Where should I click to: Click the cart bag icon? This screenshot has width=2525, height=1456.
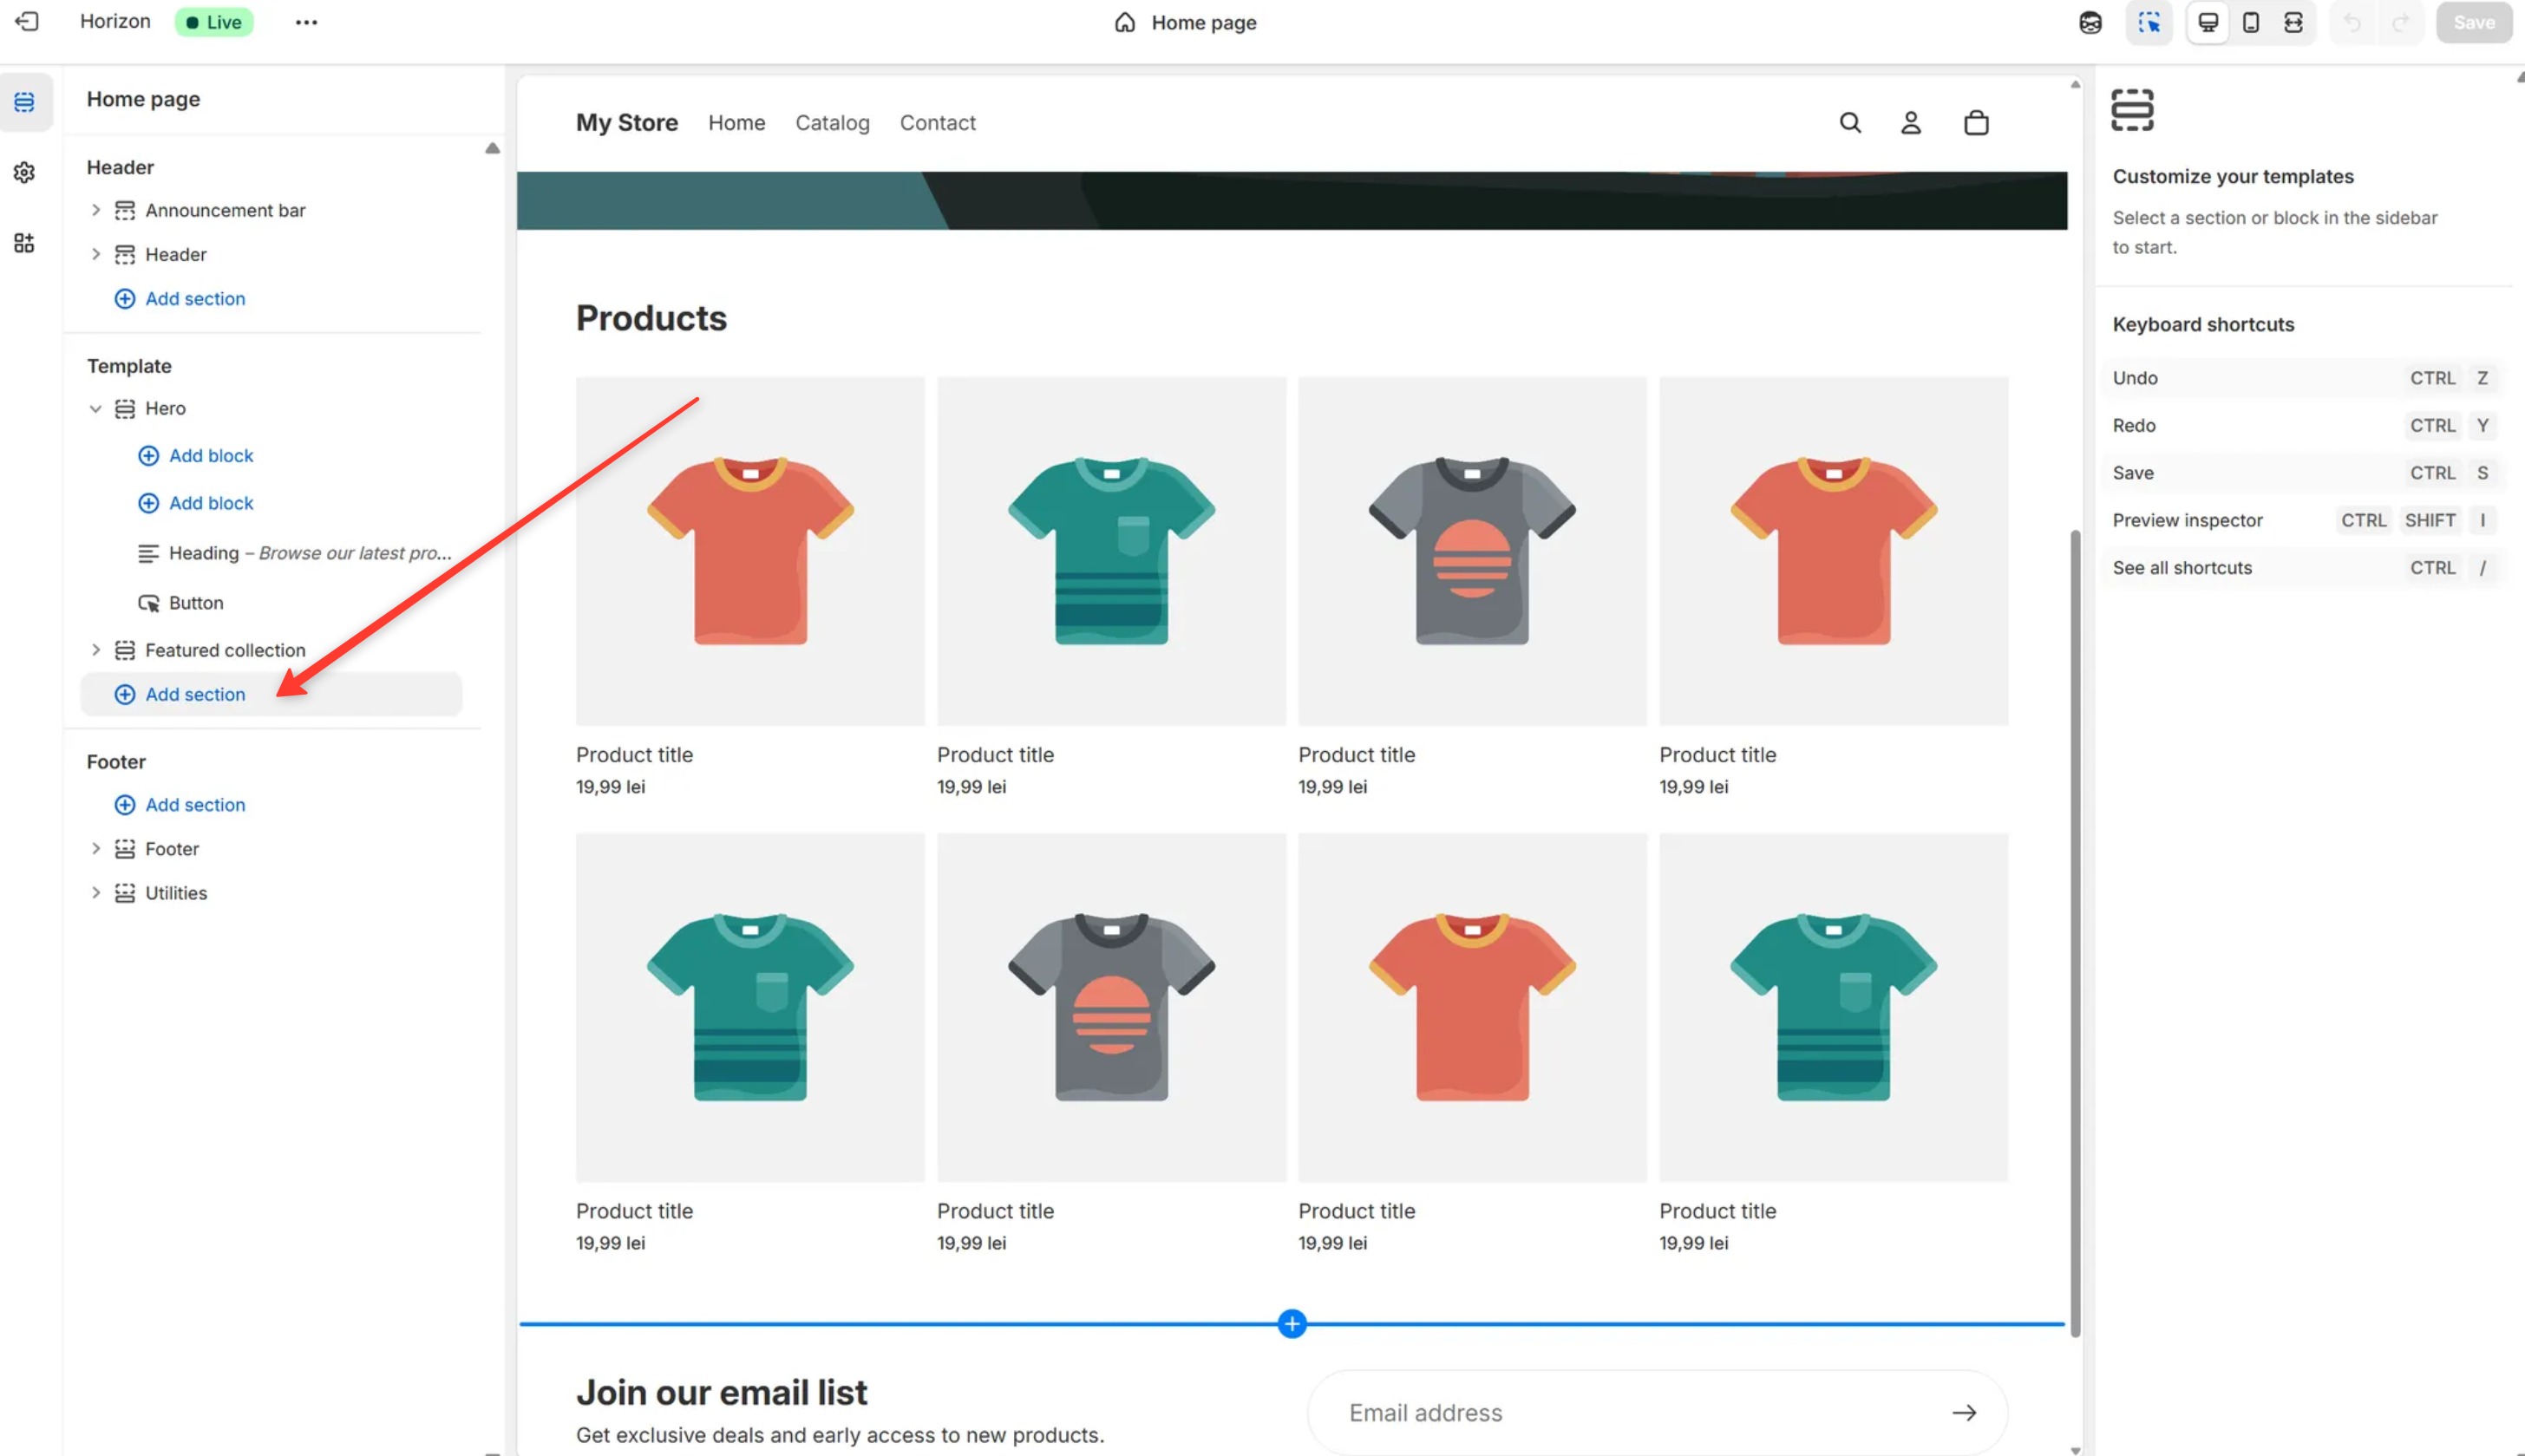pos(1975,123)
